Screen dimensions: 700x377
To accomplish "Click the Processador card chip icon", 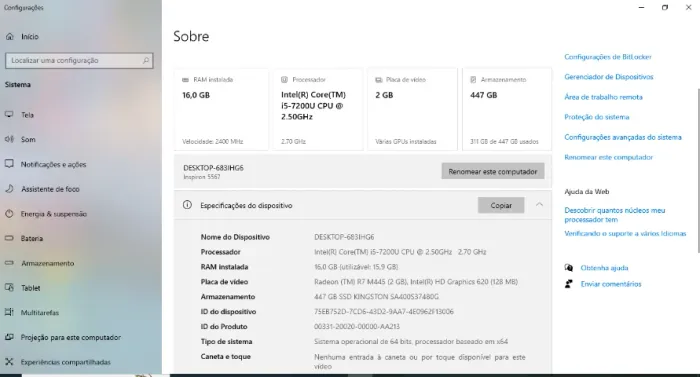I will 284,80.
